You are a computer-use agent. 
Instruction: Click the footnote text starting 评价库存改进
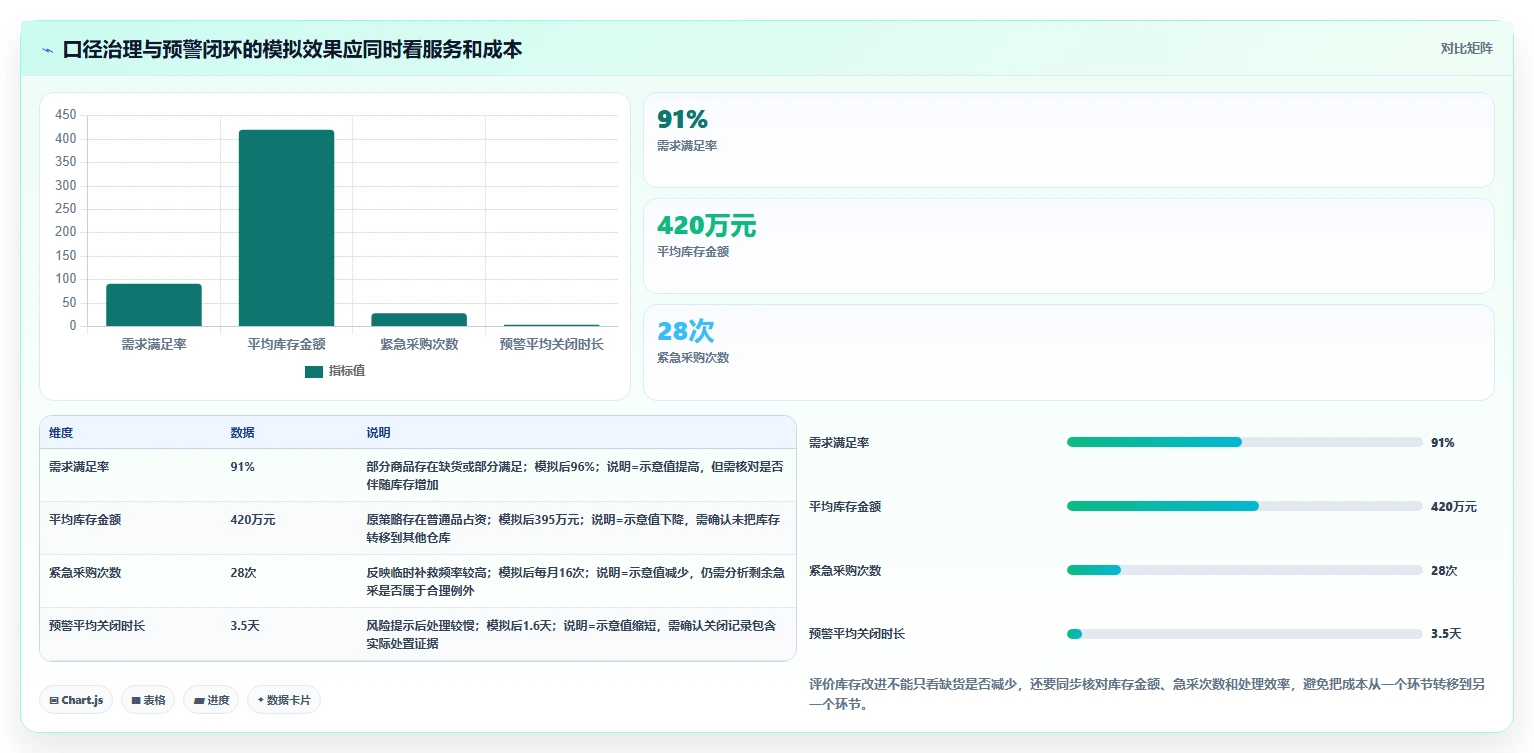click(1147, 694)
